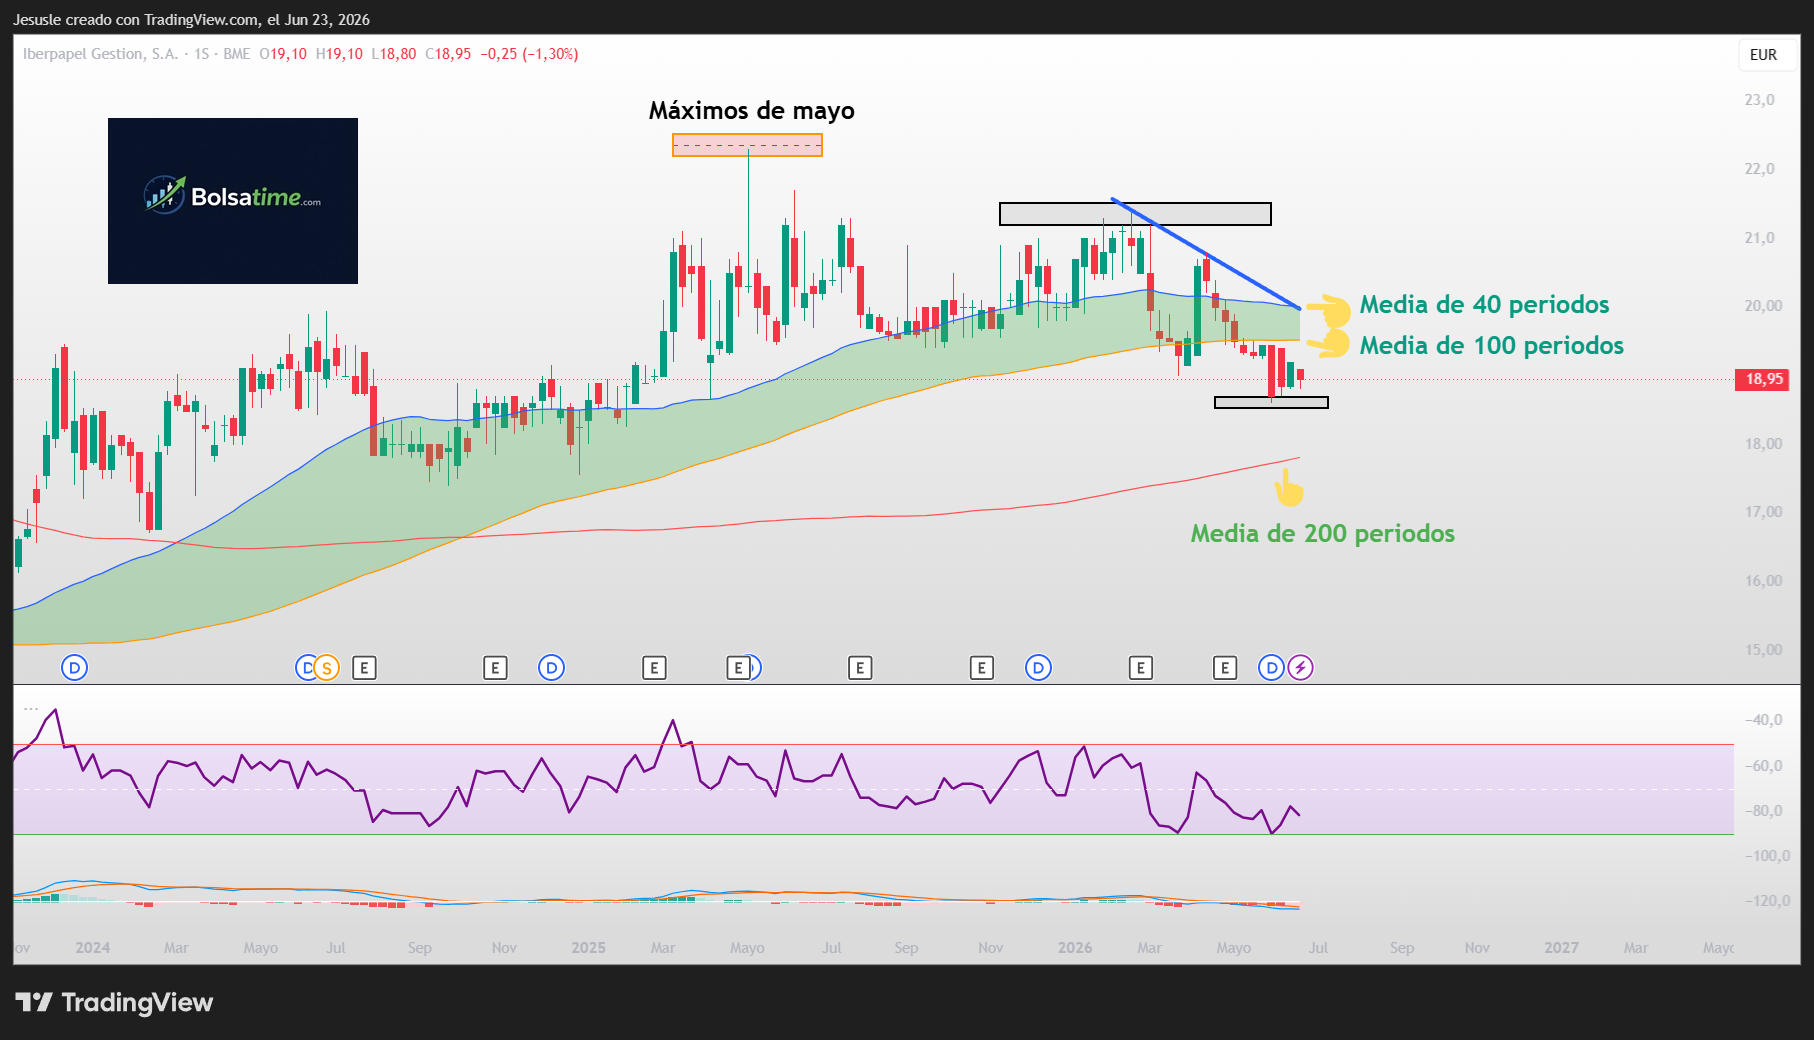Screen dimensions: 1814x1040
Task: Click the 1S timeframe label
Action: point(202,54)
